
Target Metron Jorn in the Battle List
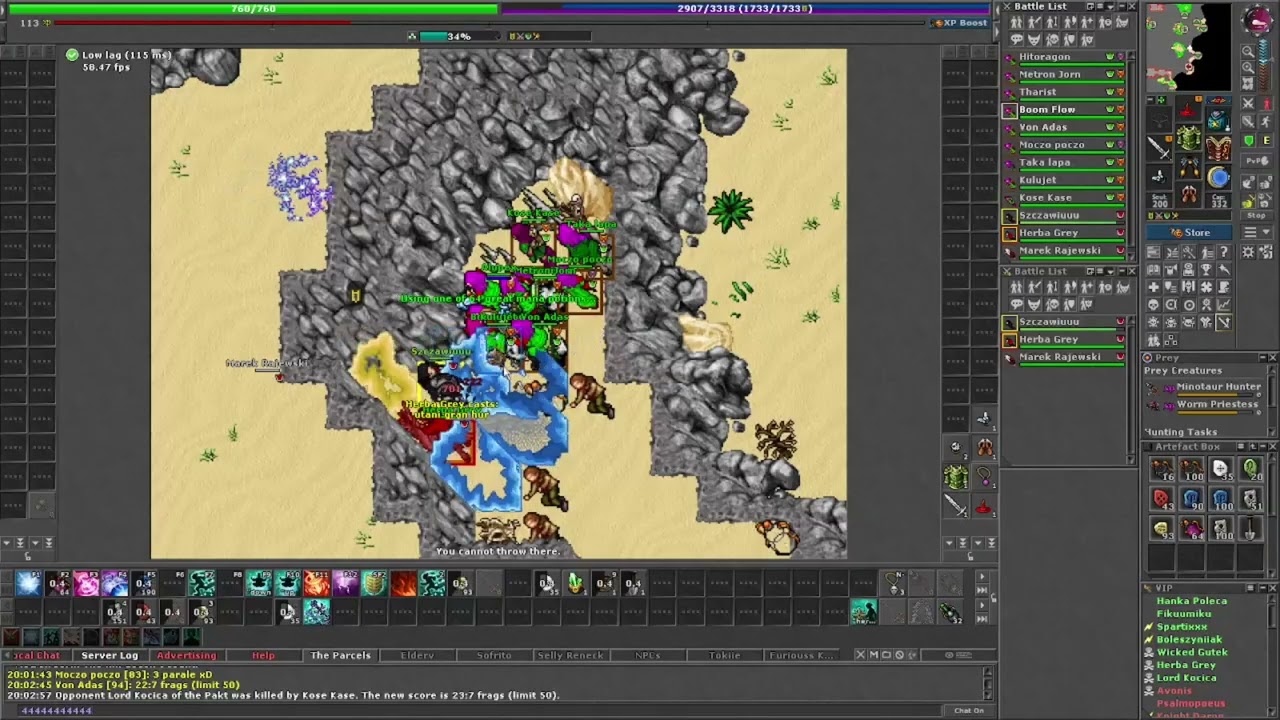coord(1066,75)
